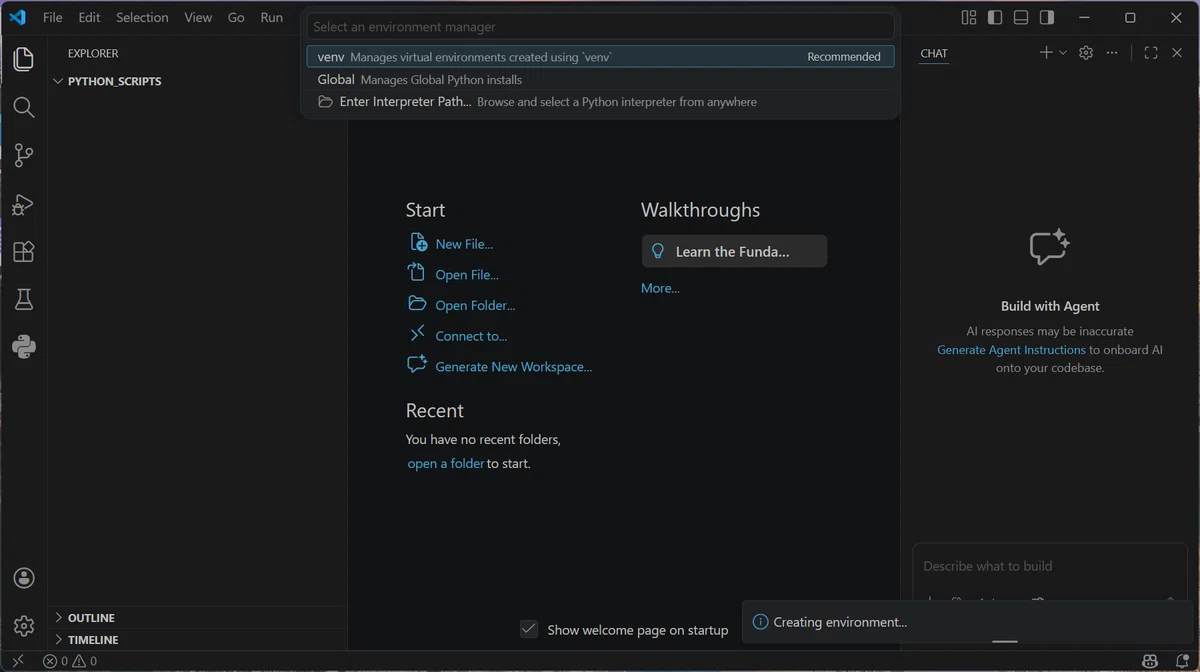Screen dimensions: 1200x672
Task: Open the Testing flask view
Action: click(24, 299)
